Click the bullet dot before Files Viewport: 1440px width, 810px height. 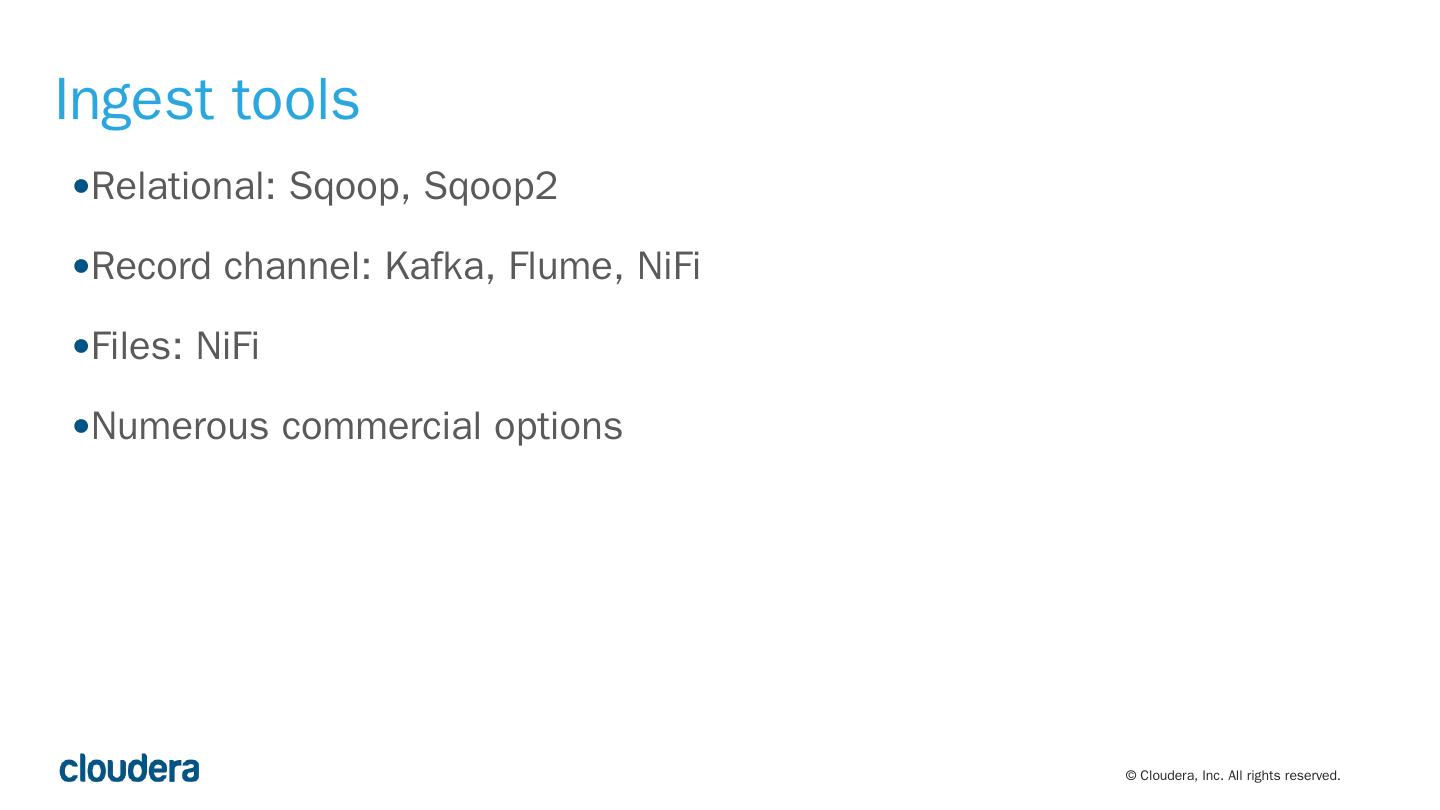click(82, 346)
